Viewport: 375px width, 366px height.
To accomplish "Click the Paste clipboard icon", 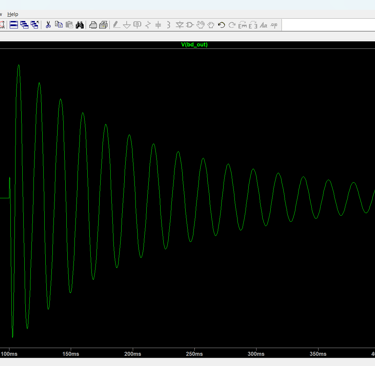I will pyautogui.click(x=69, y=25).
